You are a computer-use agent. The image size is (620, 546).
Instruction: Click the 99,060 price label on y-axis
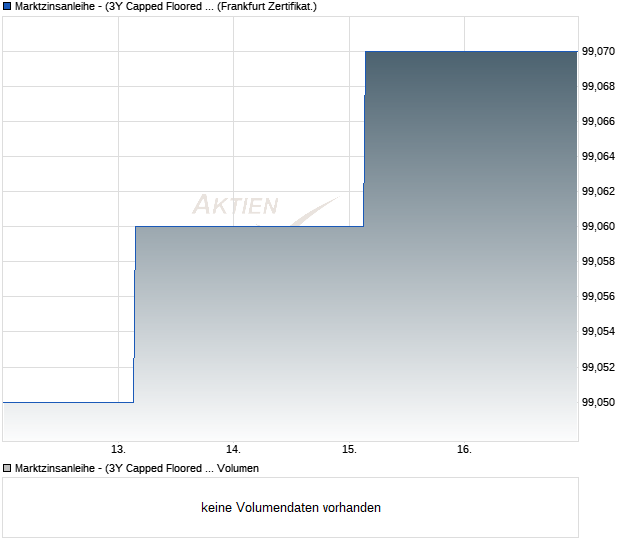click(x=599, y=226)
